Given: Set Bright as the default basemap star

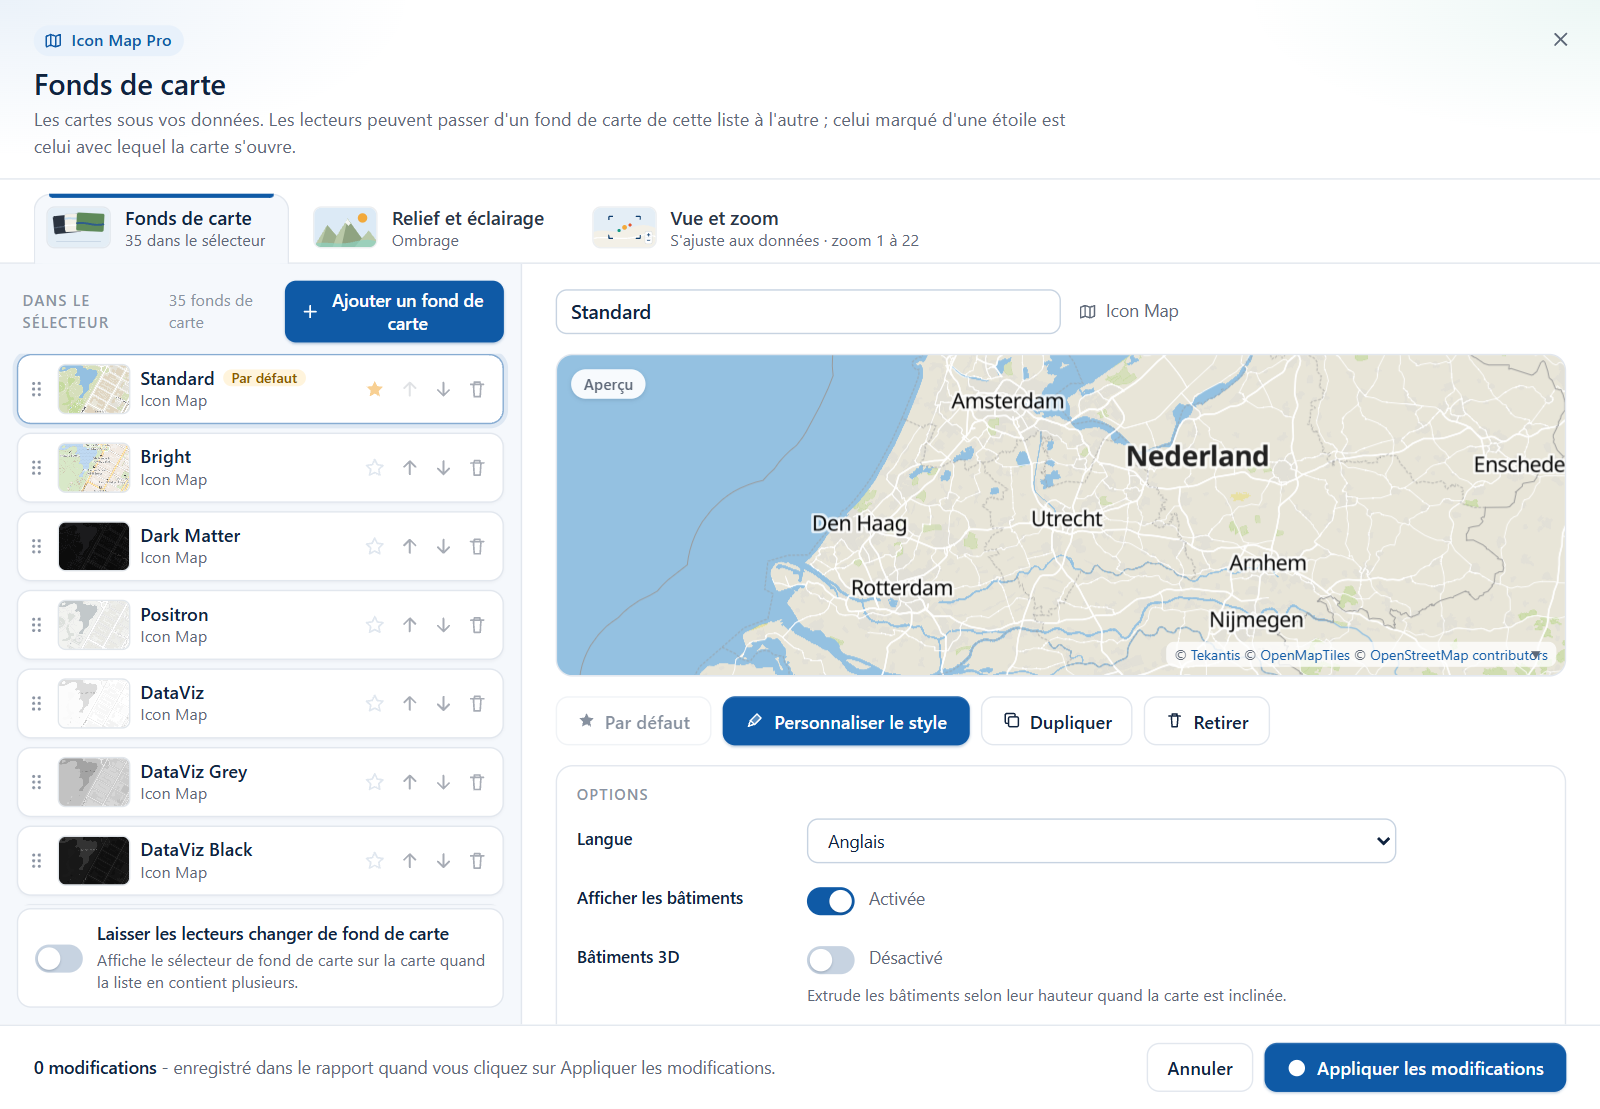Looking at the screenshot, I should click(375, 468).
